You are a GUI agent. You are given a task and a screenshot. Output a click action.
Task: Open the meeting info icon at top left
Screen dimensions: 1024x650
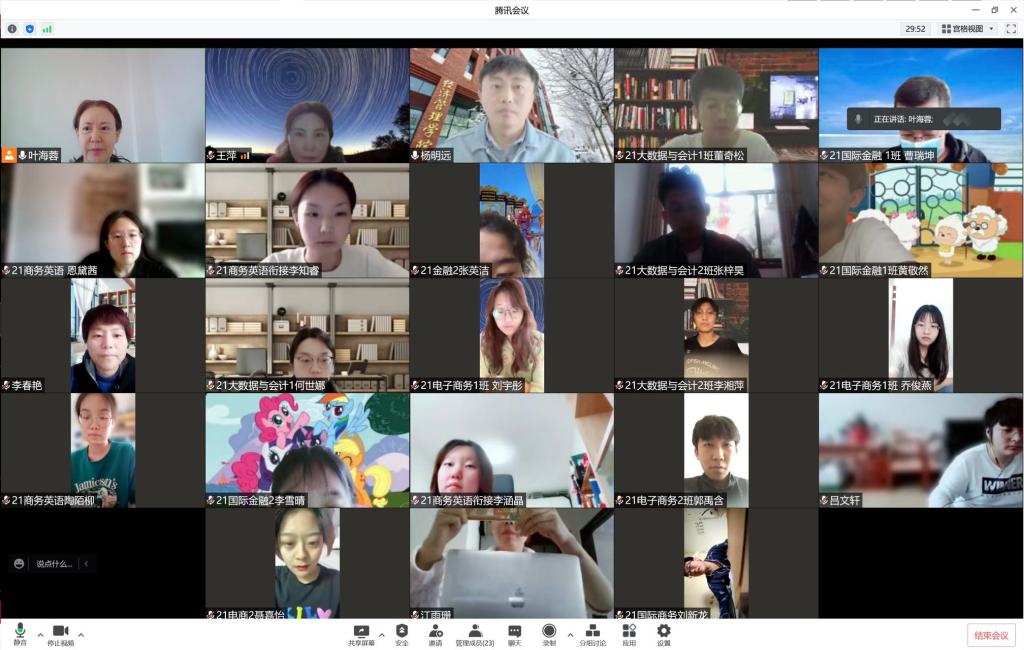click(x=12, y=29)
